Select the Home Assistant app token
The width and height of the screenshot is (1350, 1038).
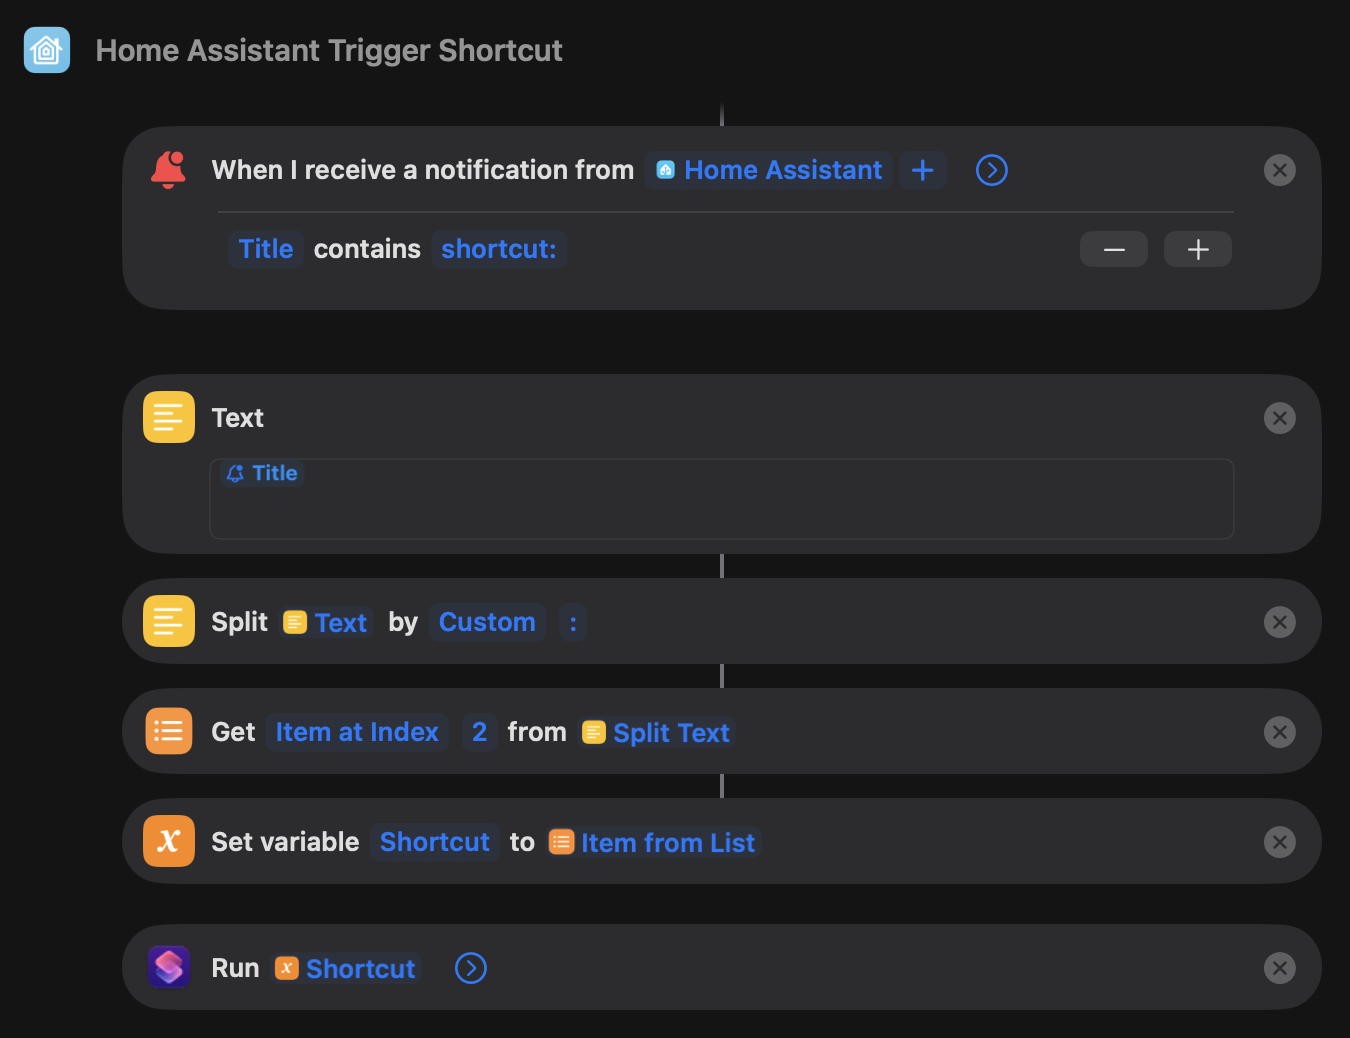(x=769, y=170)
